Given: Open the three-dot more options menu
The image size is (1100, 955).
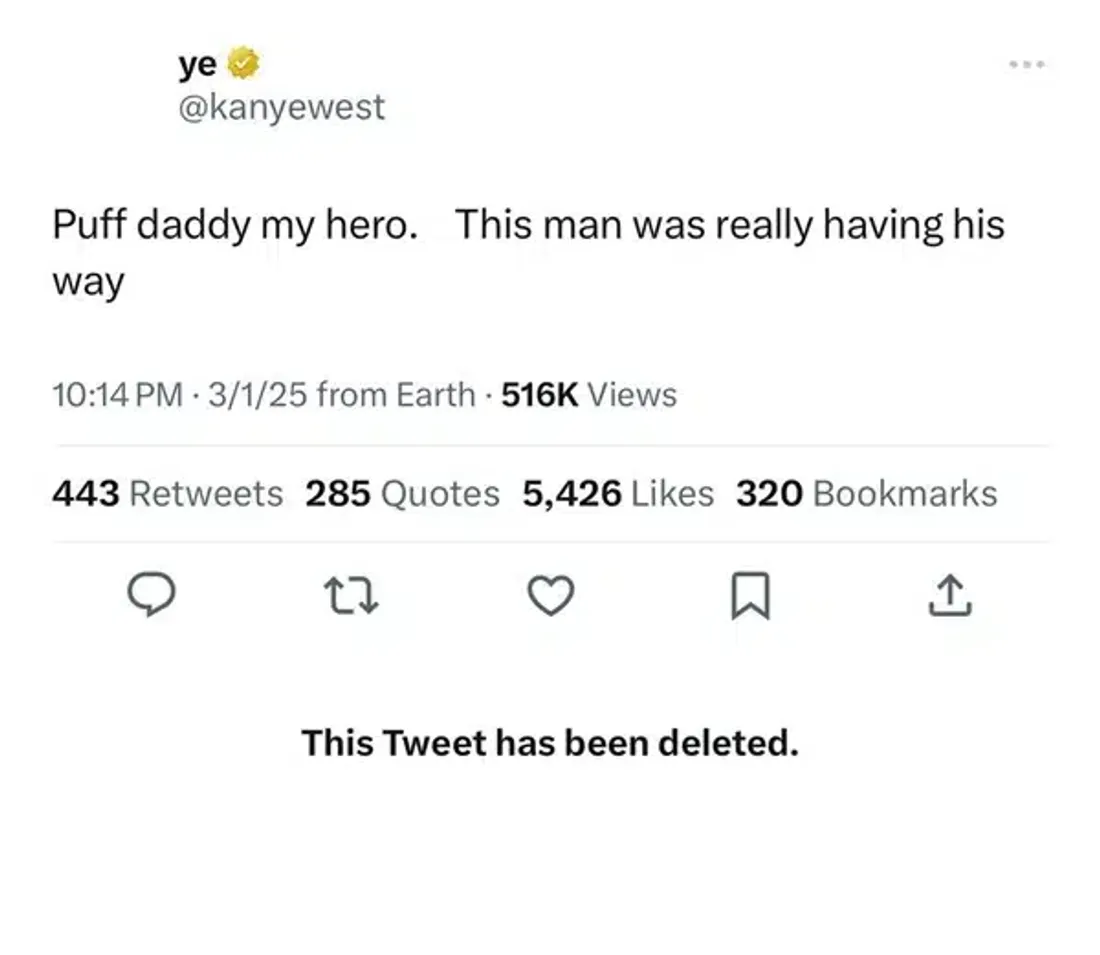Looking at the screenshot, I should pos(1027,64).
